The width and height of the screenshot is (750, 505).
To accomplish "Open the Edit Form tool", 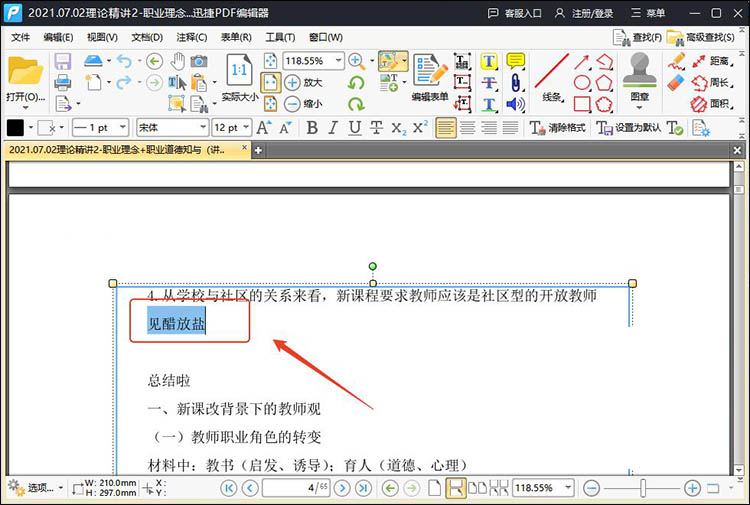I will [x=430, y=78].
